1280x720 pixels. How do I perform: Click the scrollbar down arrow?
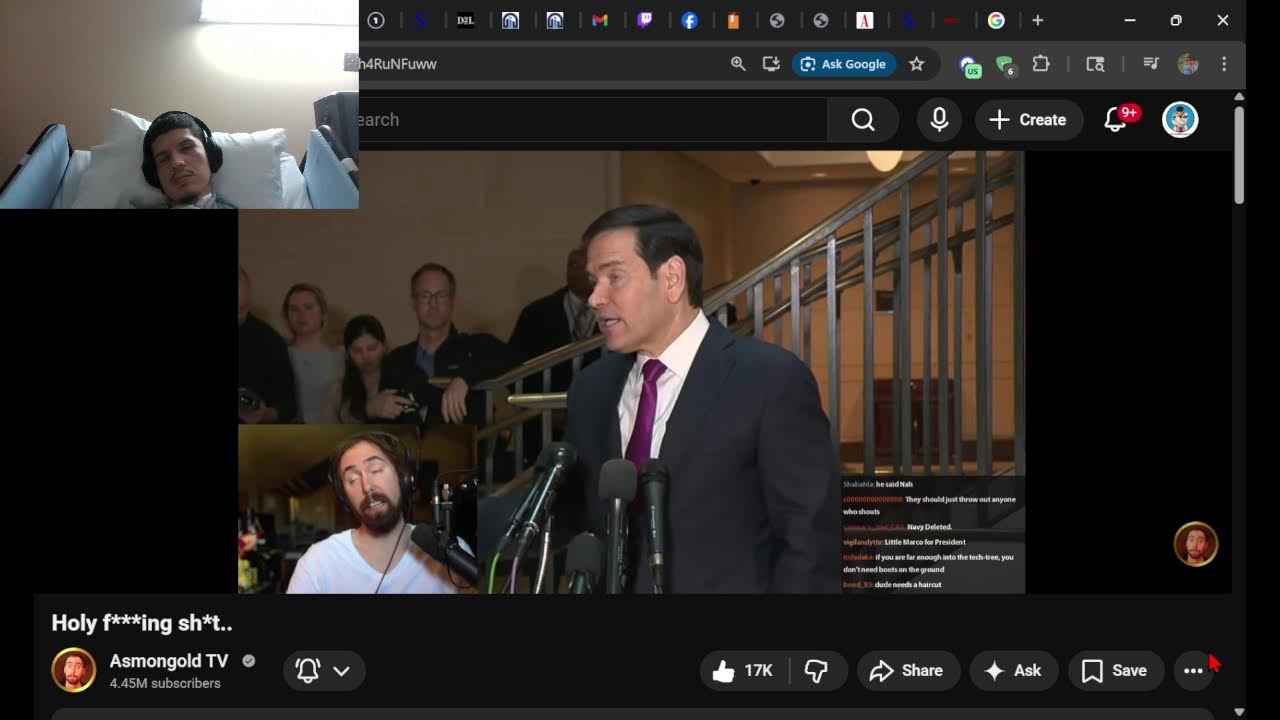(1240, 712)
